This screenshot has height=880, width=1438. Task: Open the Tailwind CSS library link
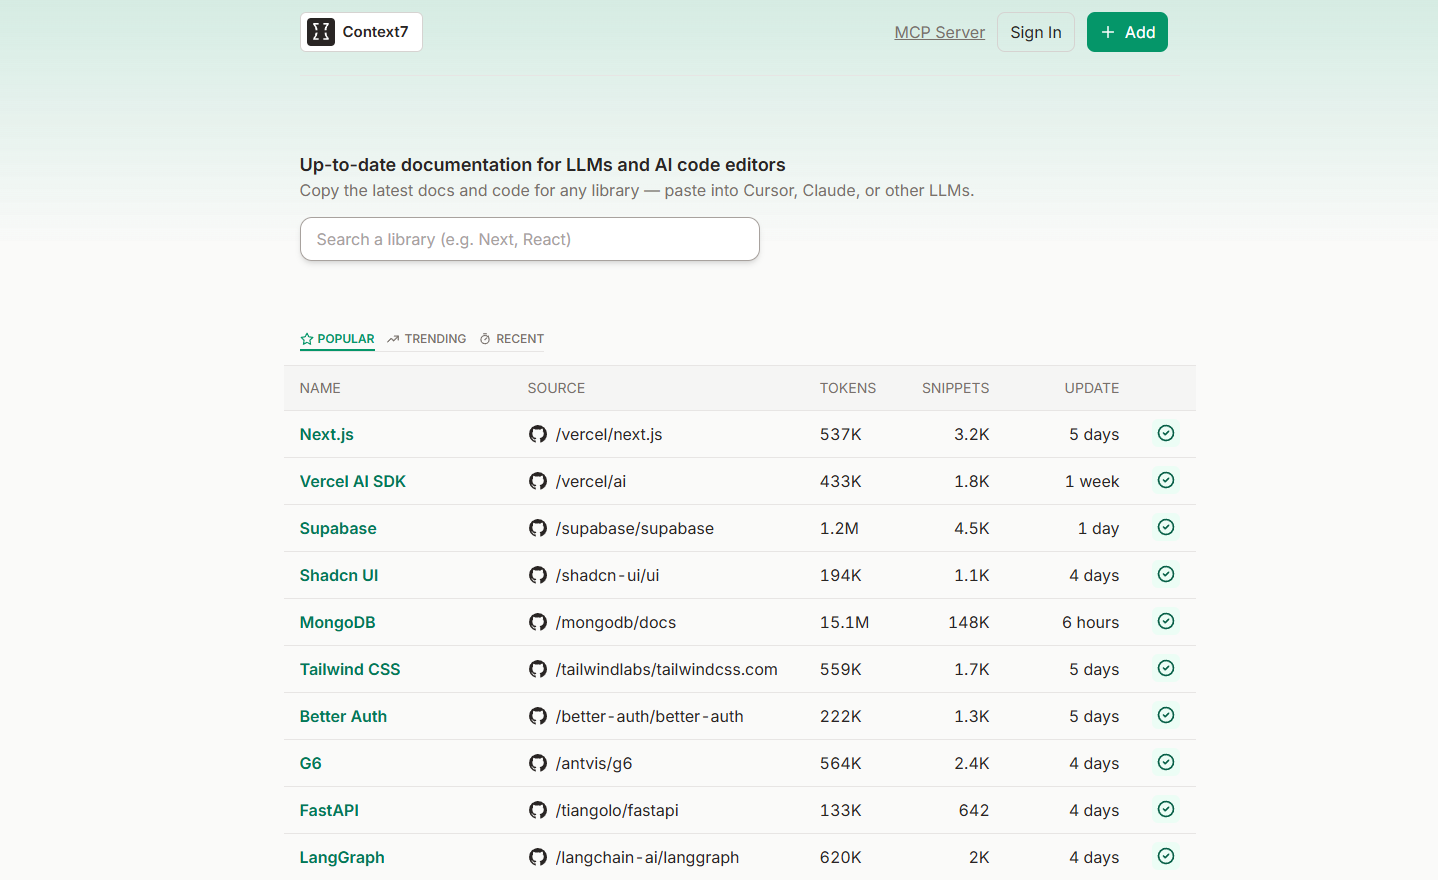click(350, 669)
